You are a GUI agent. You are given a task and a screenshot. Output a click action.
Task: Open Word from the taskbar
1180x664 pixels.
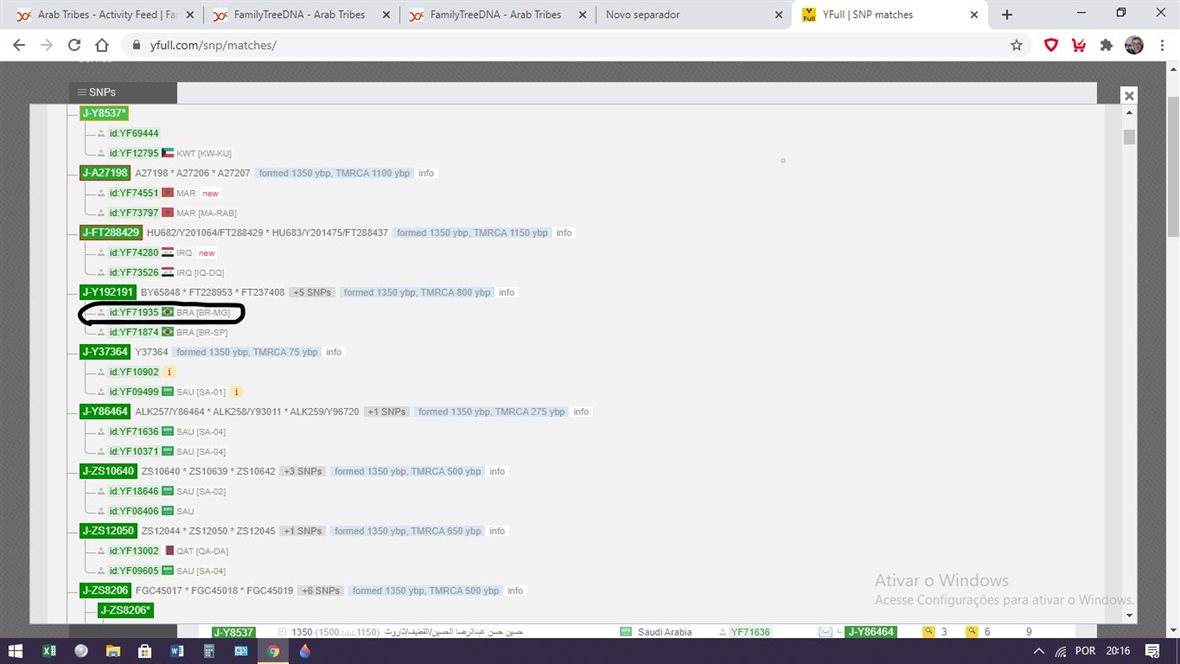pos(177,650)
